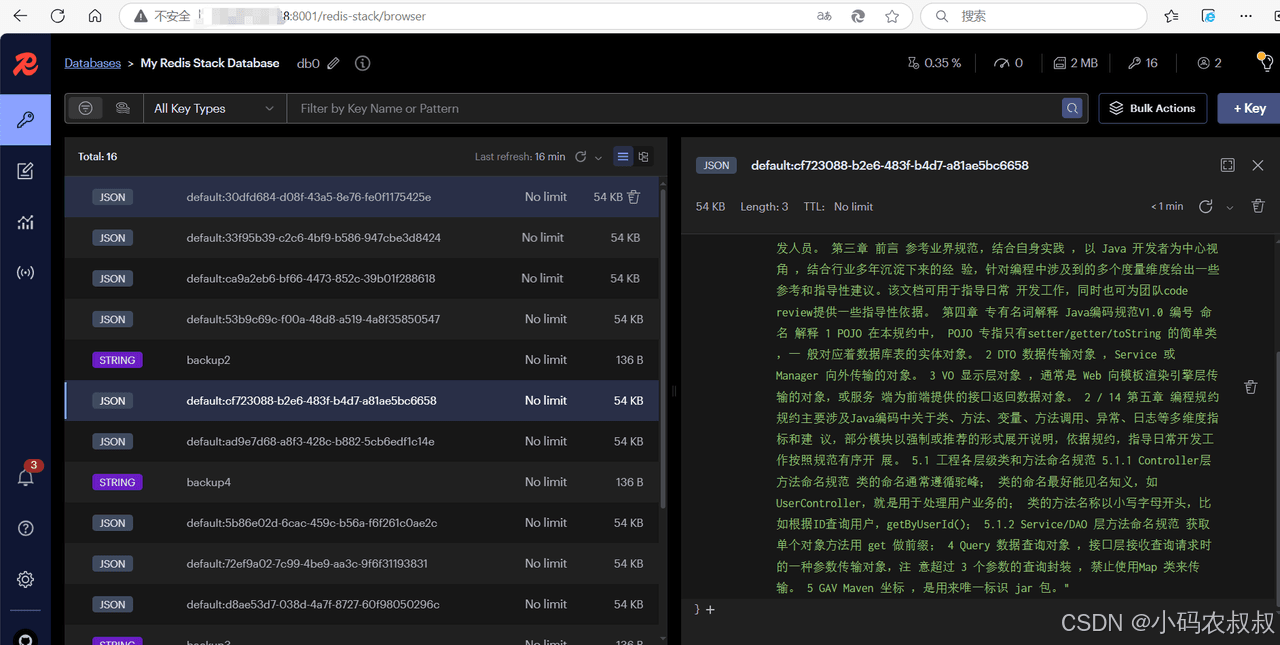Screen dimensions: 1280x645
Task: Expand auto-refresh options for key details
Action: 1230,207
